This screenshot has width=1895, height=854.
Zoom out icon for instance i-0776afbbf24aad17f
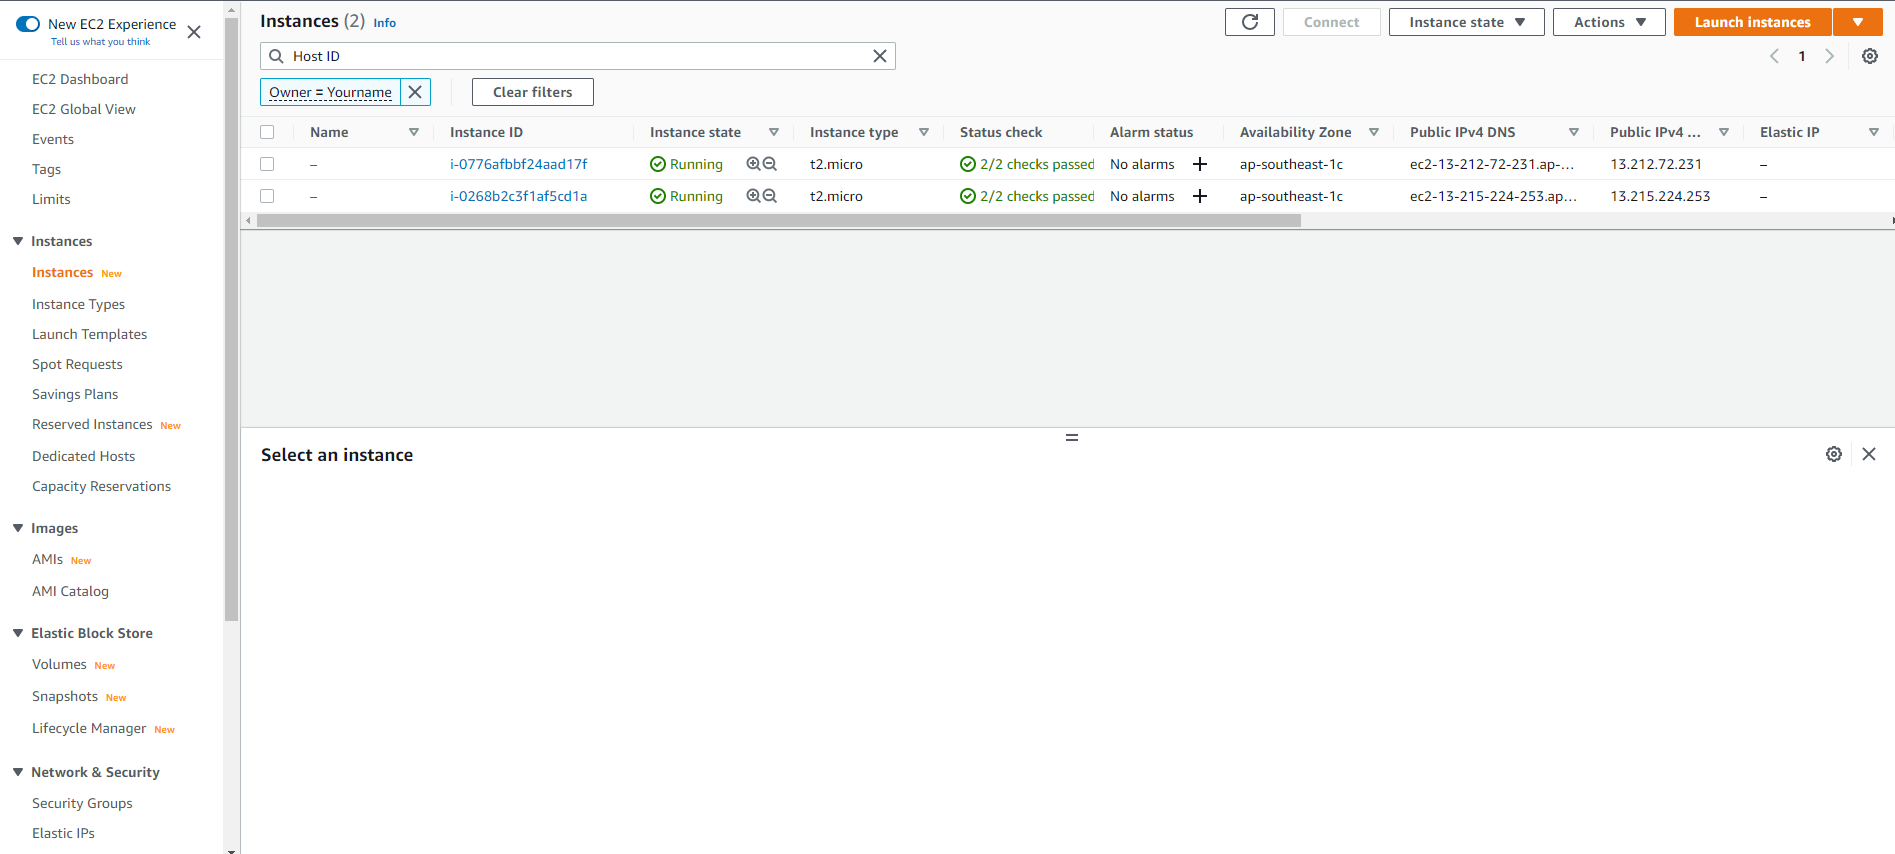[x=770, y=164]
